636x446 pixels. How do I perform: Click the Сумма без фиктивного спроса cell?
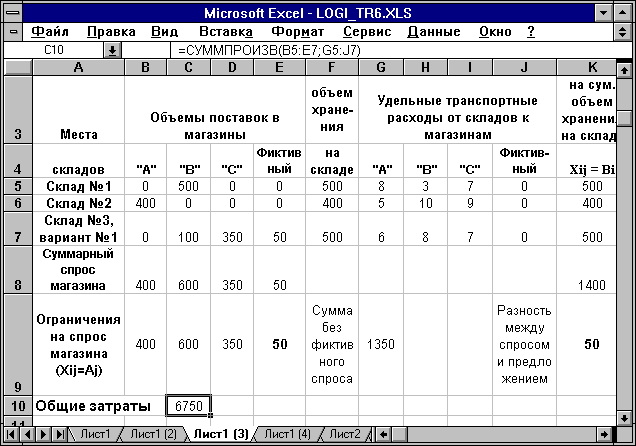click(x=332, y=345)
